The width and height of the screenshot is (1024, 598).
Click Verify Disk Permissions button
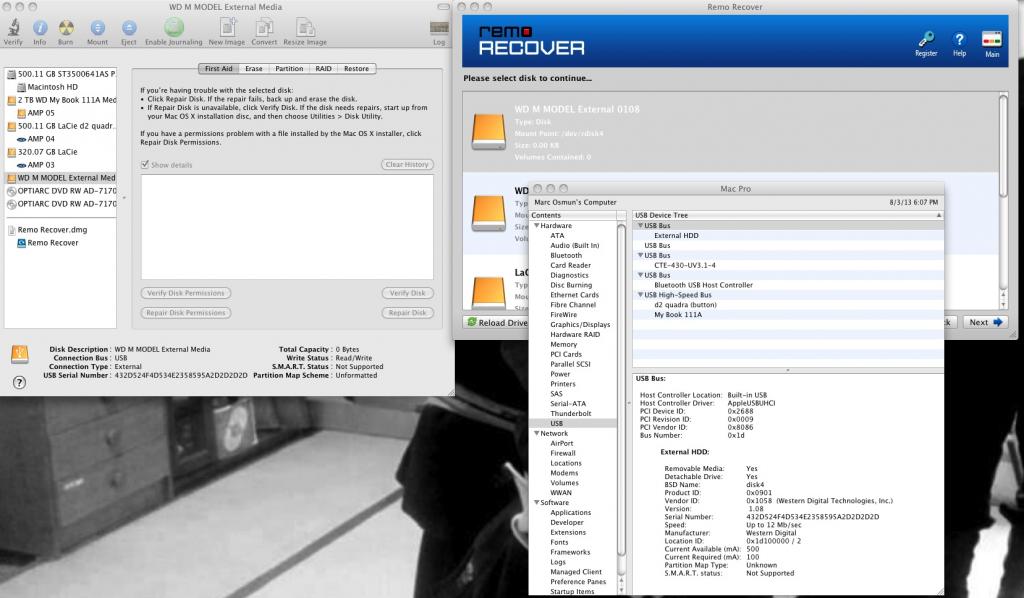click(185, 293)
